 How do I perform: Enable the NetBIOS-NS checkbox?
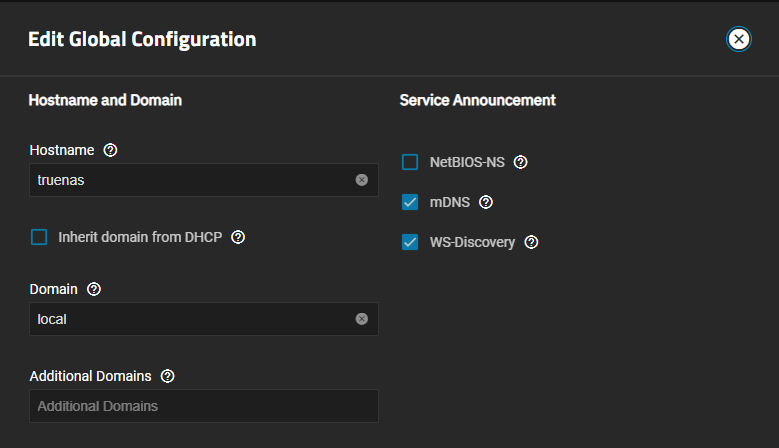coord(410,162)
